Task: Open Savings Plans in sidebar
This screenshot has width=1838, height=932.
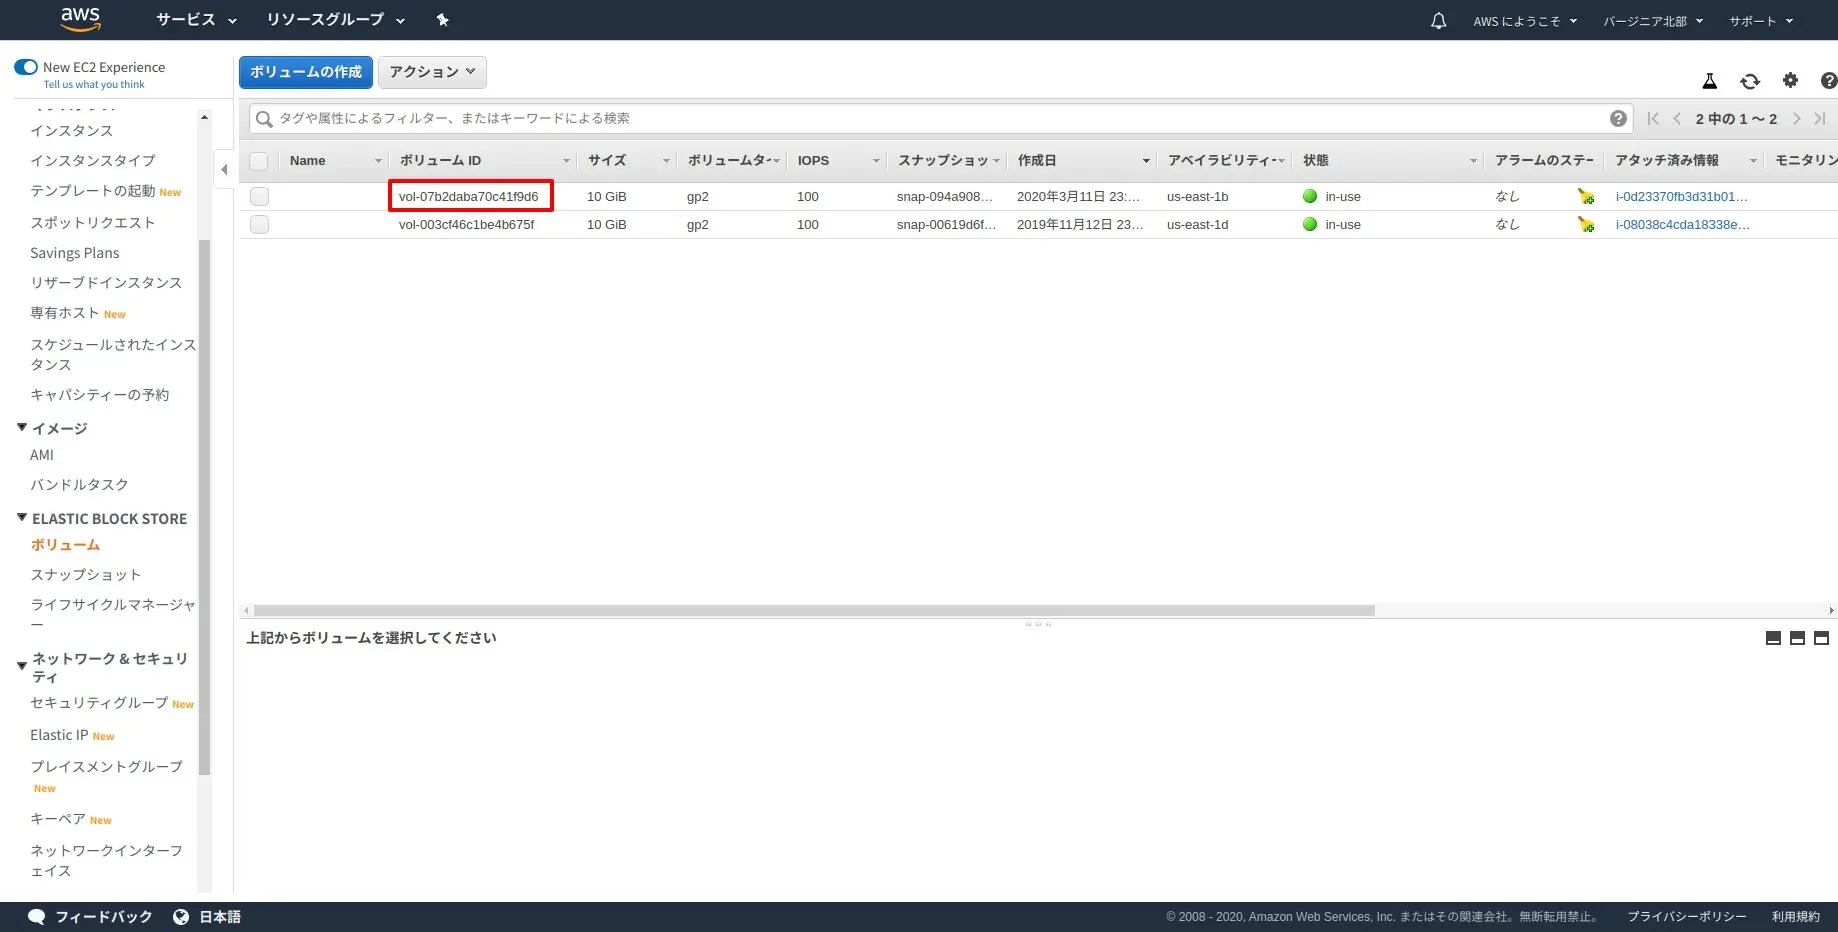Action: pos(74,253)
